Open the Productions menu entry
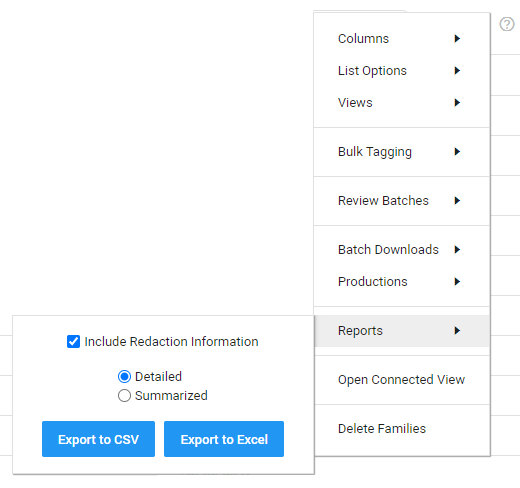The height and width of the screenshot is (488, 520). (402, 282)
